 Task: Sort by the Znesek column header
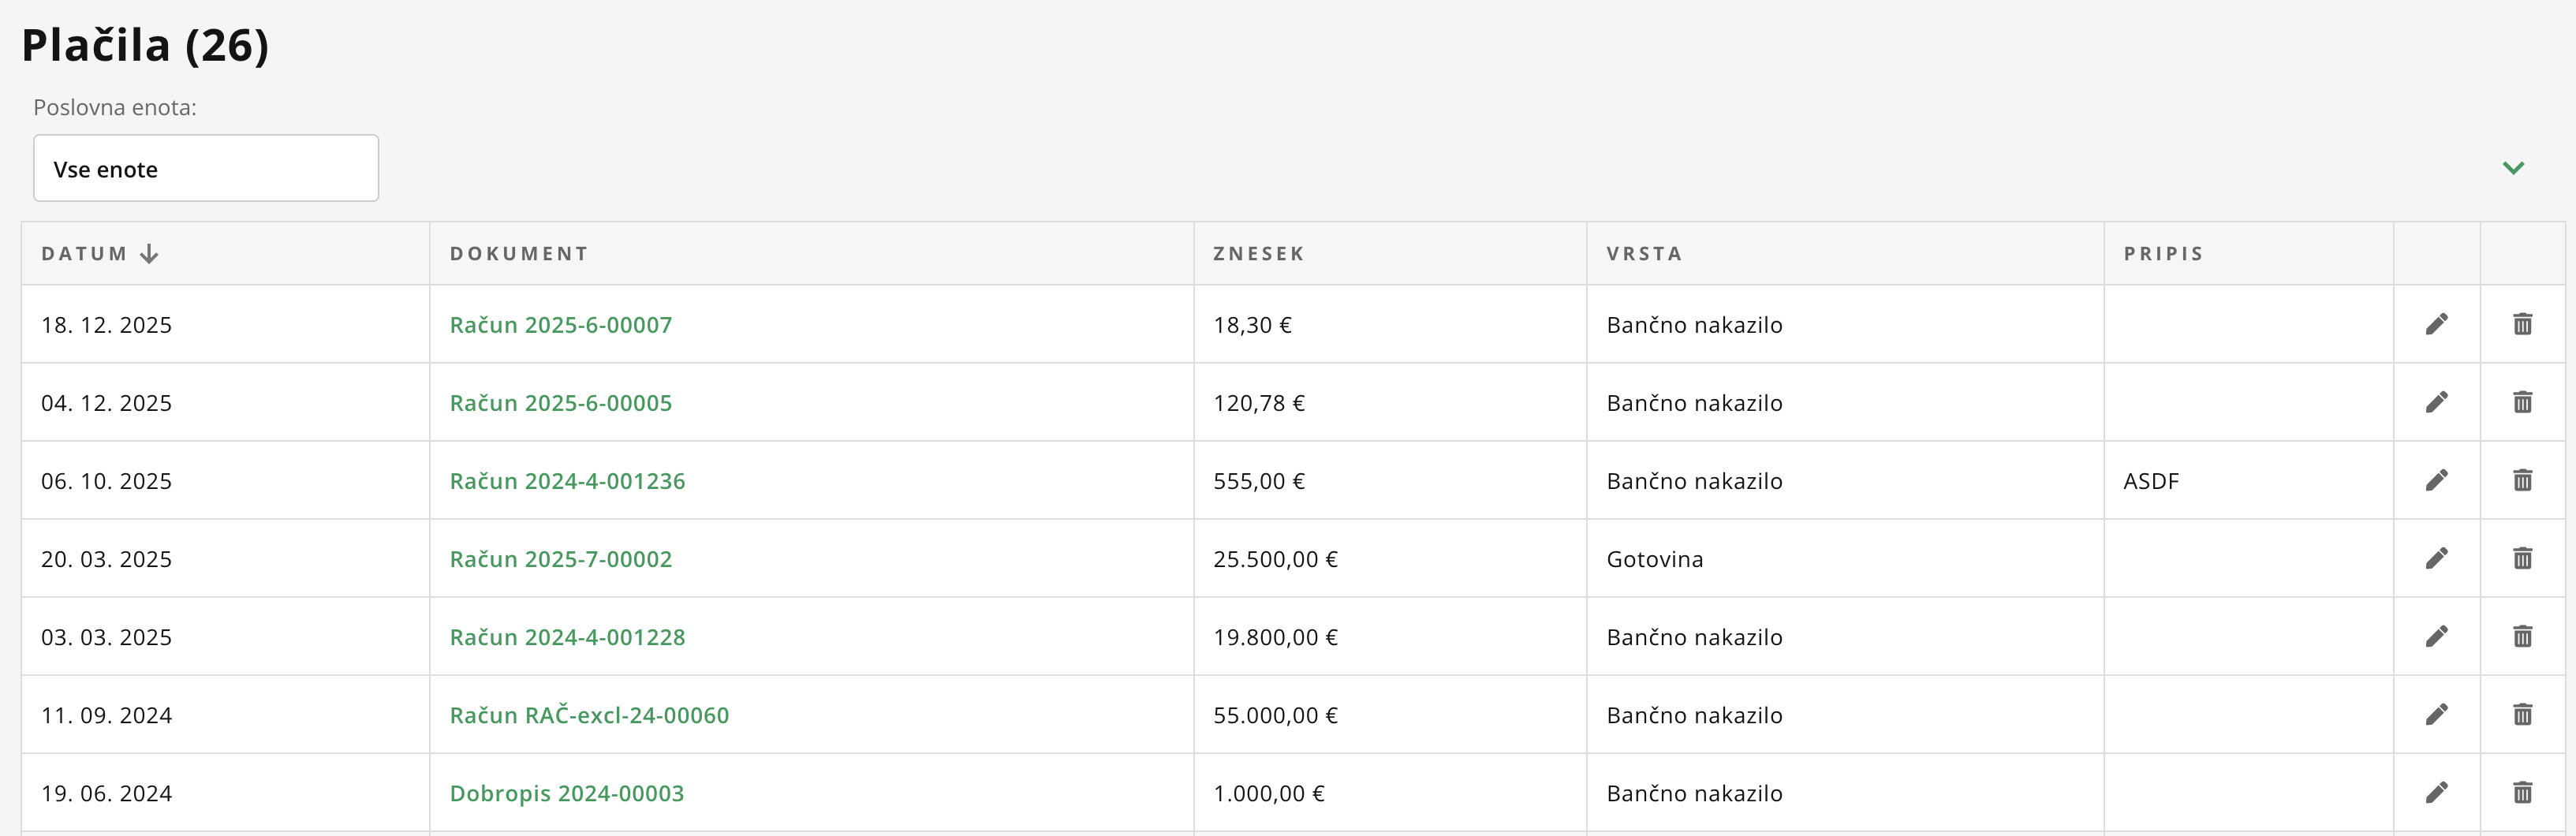[1258, 254]
